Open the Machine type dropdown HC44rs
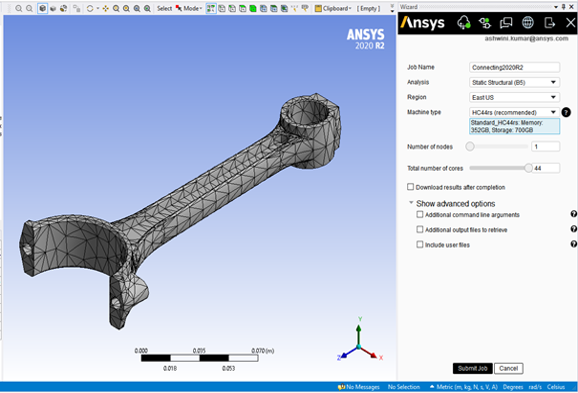This screenshot has width=578, height=393. click(x=514, y=112)
